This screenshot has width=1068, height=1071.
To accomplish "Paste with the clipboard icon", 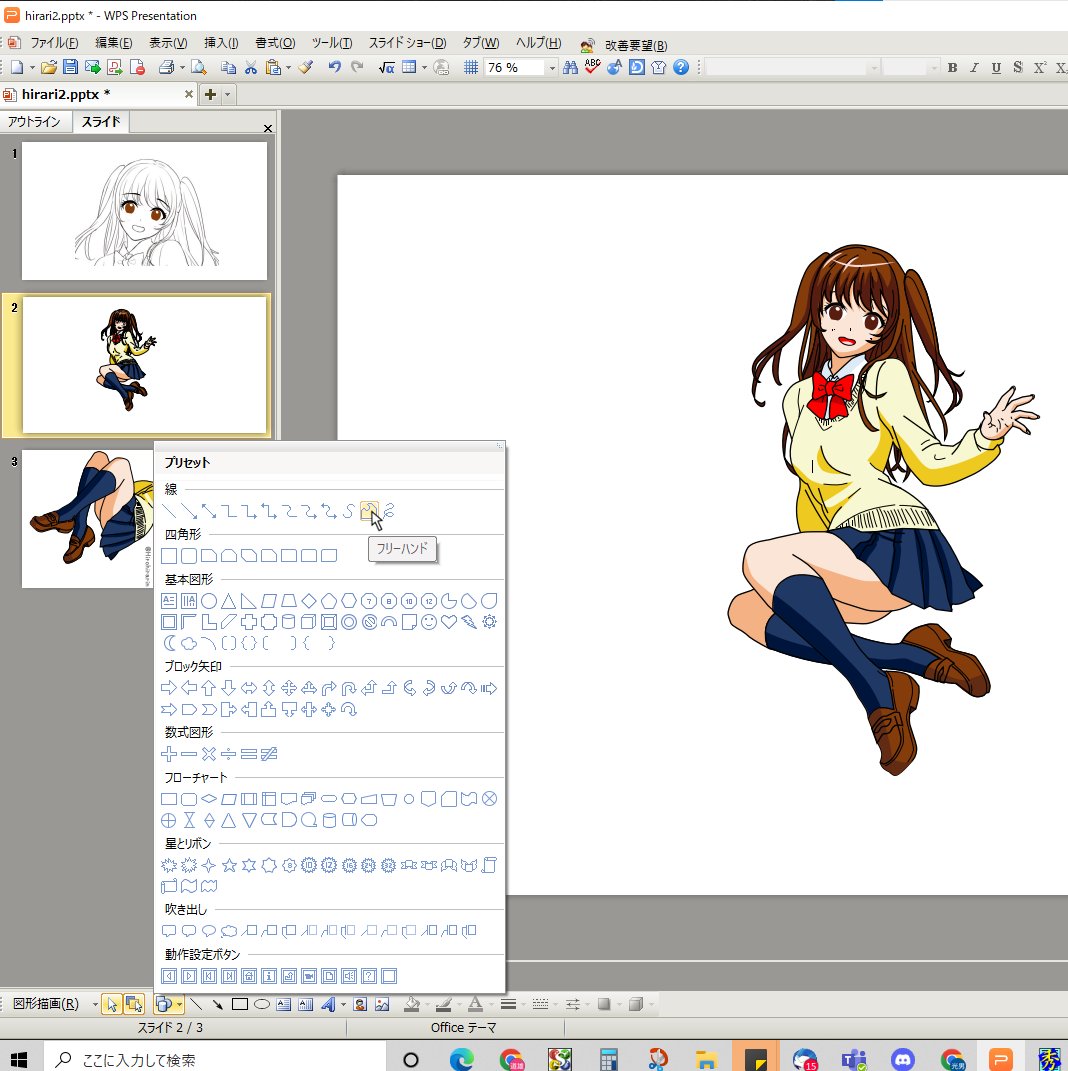I will tap(273, 67).
